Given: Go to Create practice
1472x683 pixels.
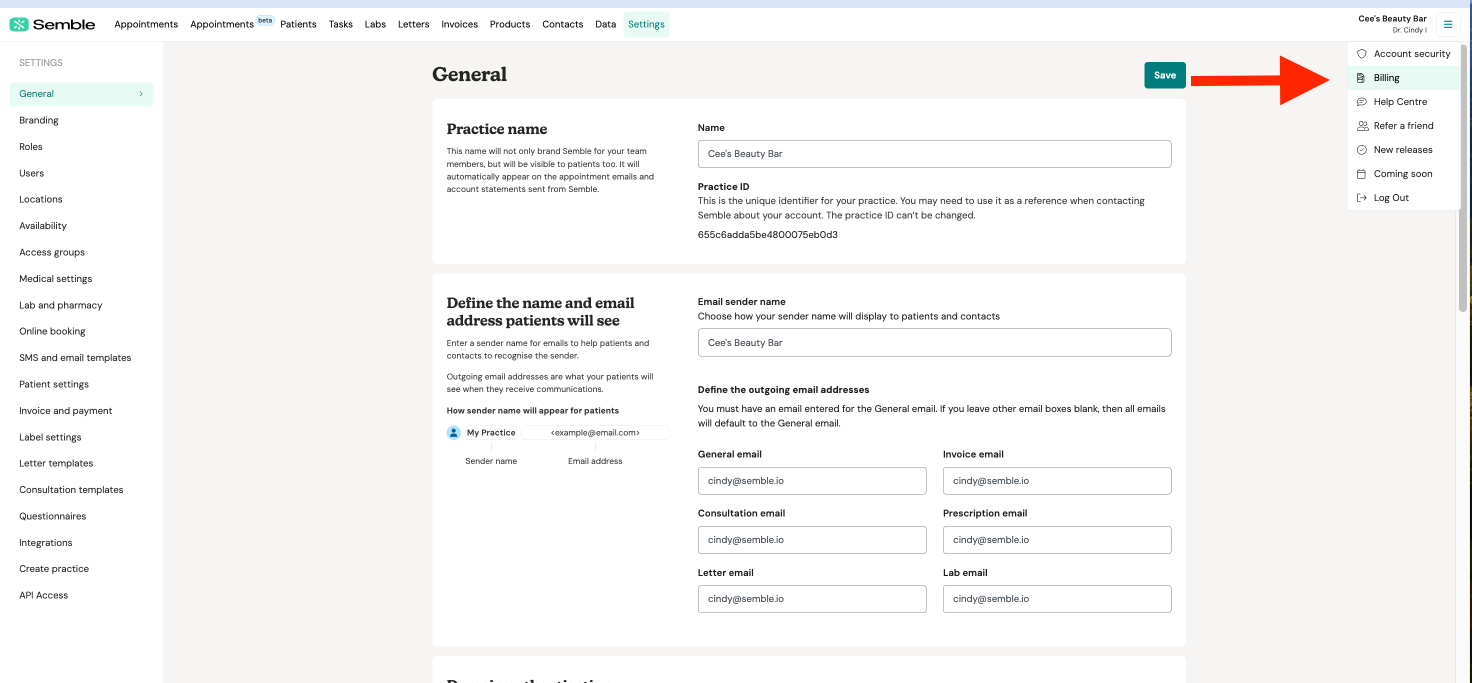Looking at the screenshot, I should [54, 569].
